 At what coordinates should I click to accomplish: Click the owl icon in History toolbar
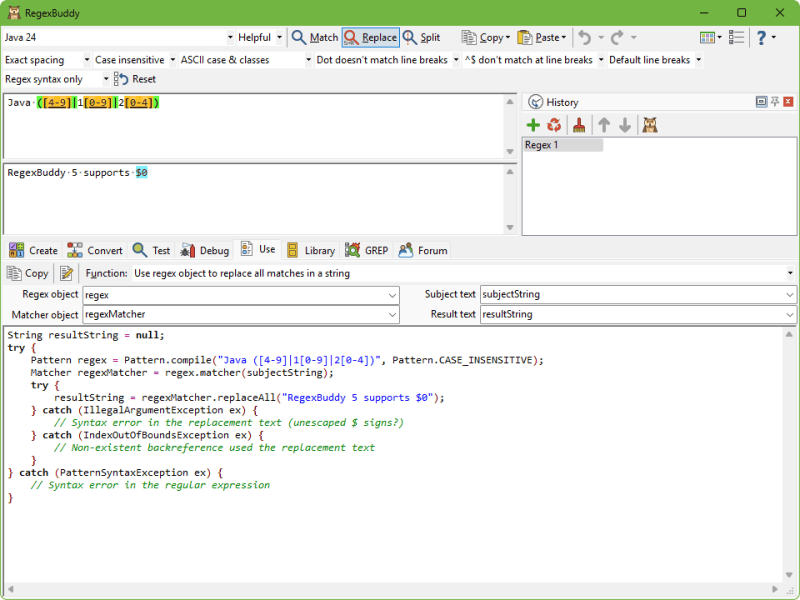point(649,125)
